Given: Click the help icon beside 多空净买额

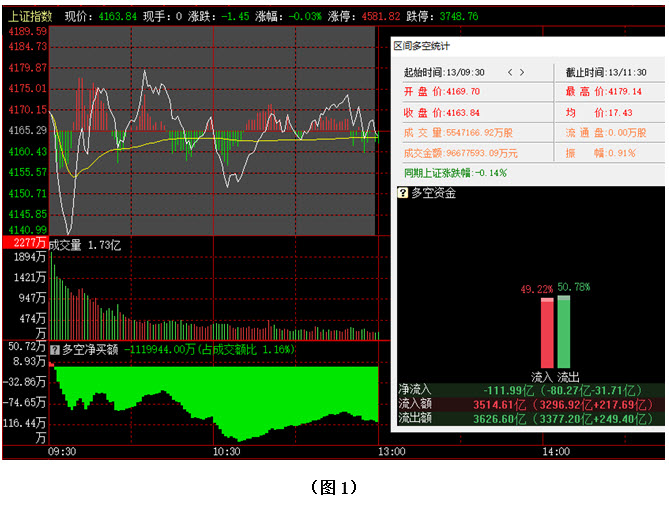Looking at the screenshot, I should point(55,349).
